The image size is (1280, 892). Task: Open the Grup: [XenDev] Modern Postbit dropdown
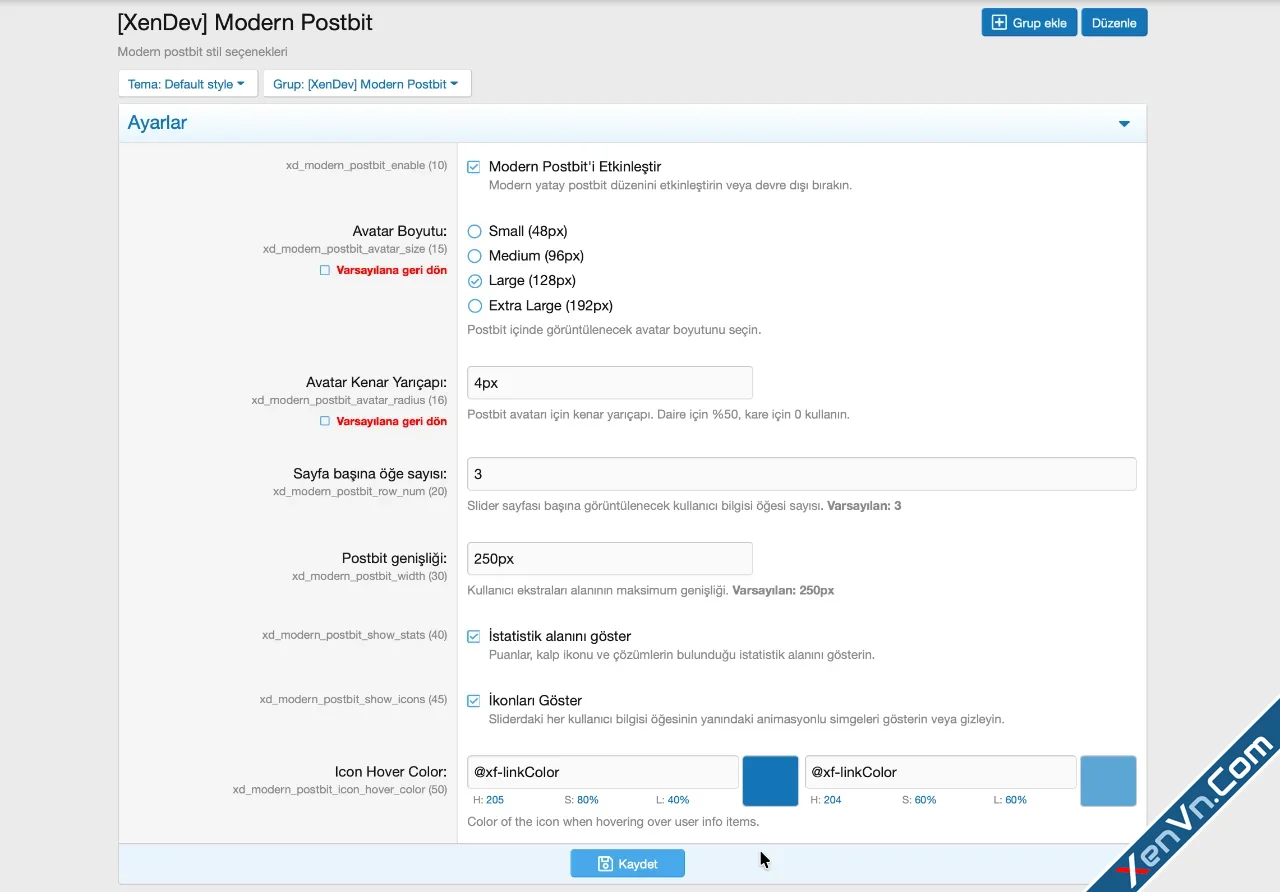(366, 84)
